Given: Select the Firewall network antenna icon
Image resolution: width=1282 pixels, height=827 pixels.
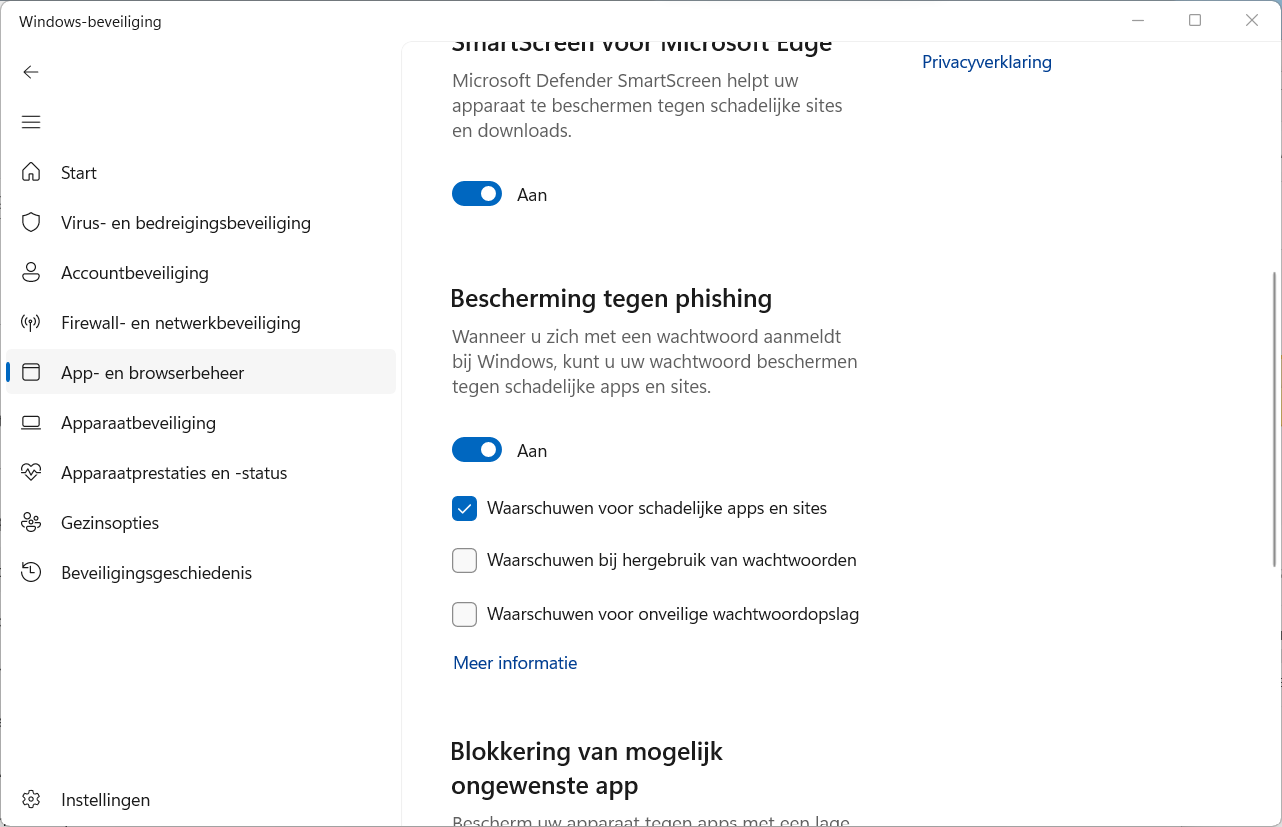Looking at the screenshot, I should coord(31,323).
